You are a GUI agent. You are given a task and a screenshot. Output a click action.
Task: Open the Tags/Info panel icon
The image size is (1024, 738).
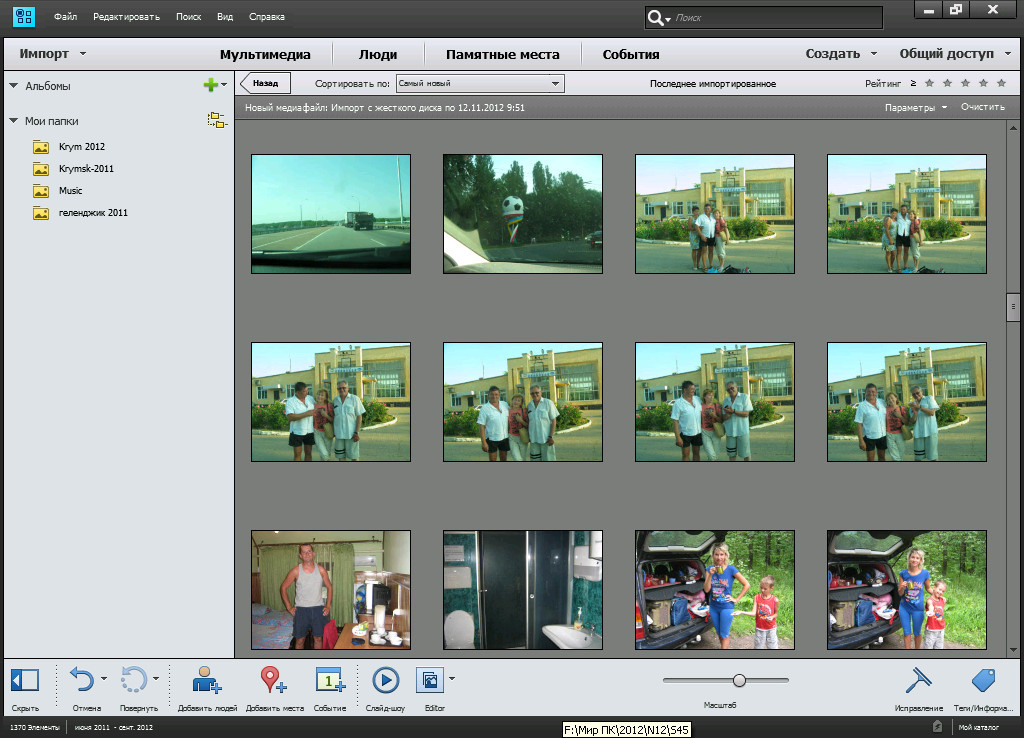982,681
